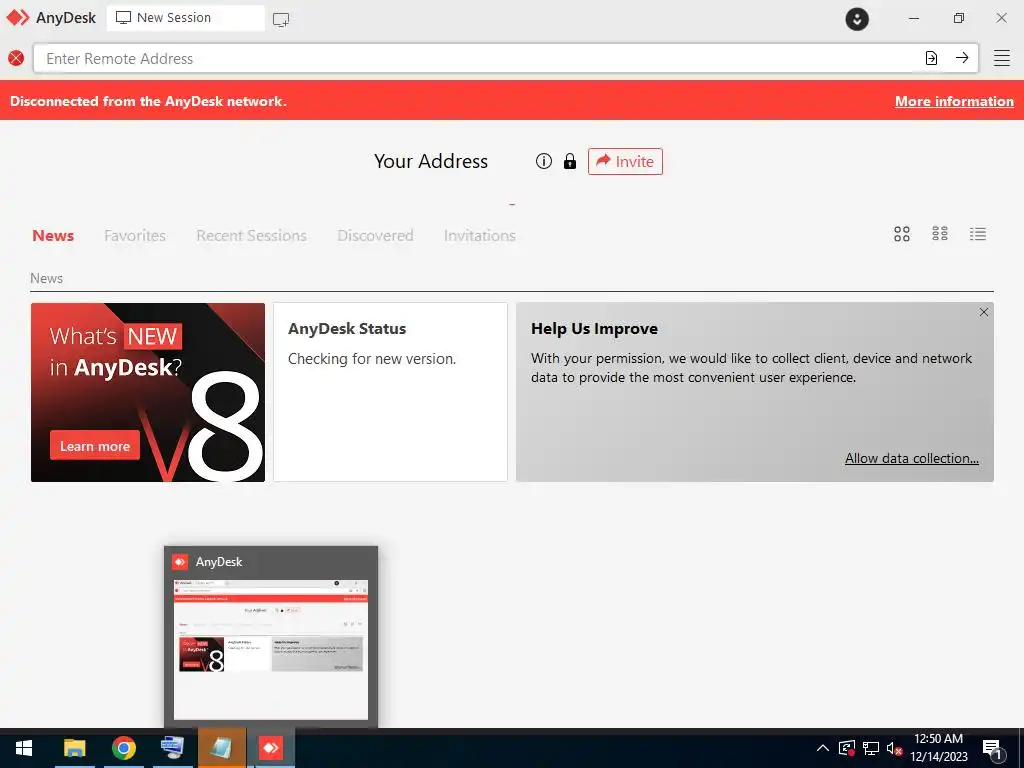The height and width of the screenshot is (768, 1024).
Task: Click the taskbar clock showing 12:50 AM
Action: 938,748
